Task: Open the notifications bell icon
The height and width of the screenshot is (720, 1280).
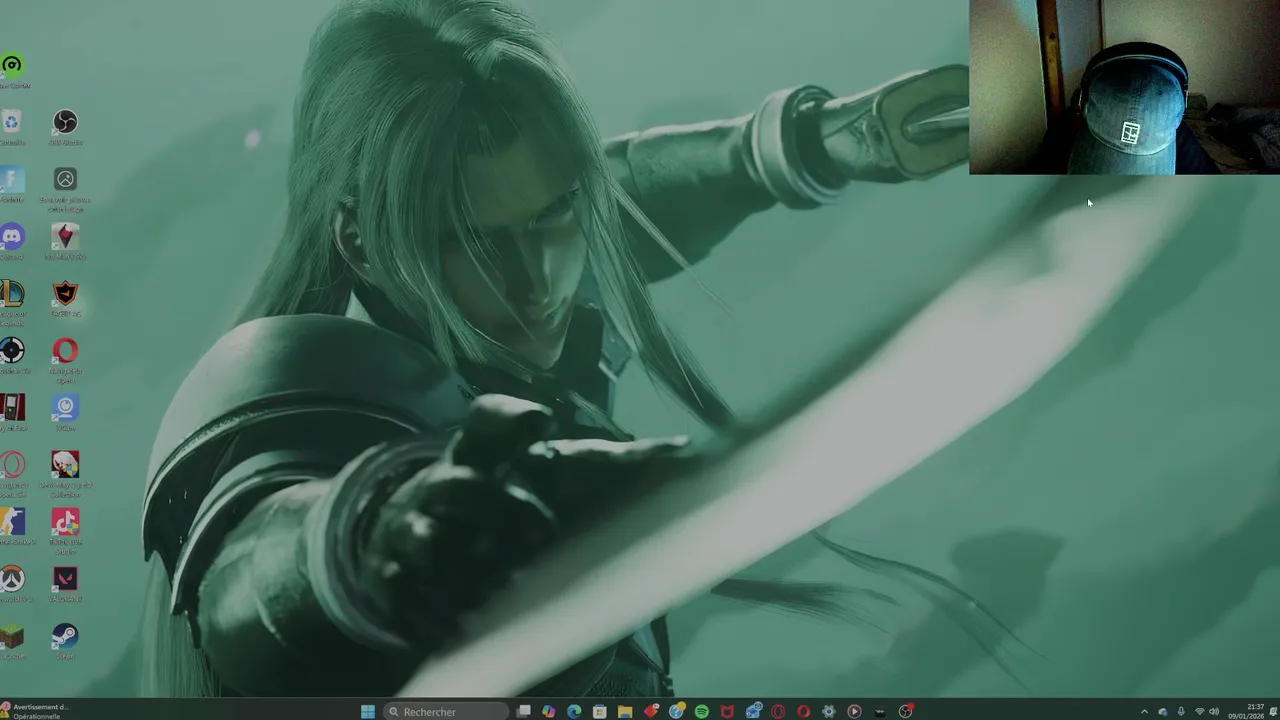Action: click(x=1273, y=712)
